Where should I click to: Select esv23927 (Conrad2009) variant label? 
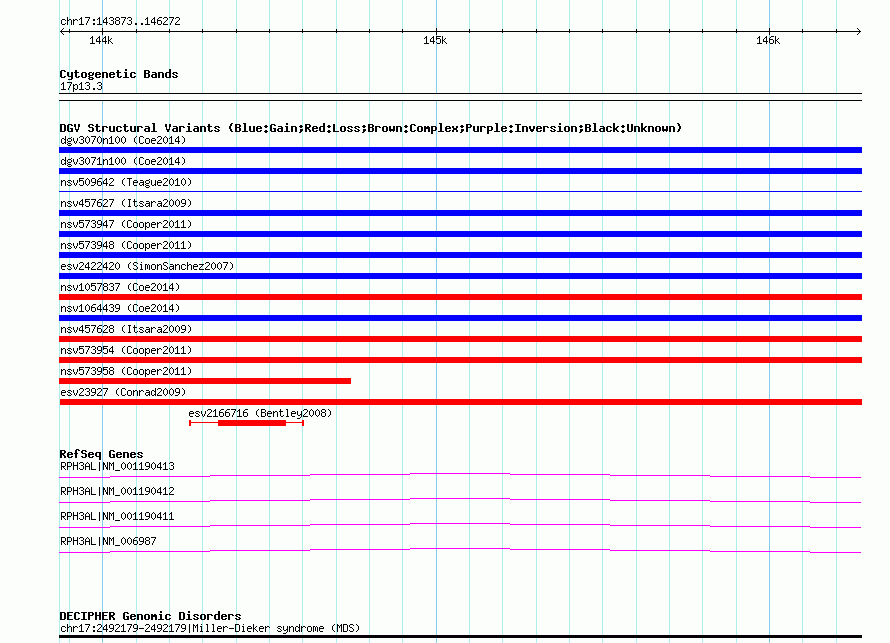(x=123, y=392)
